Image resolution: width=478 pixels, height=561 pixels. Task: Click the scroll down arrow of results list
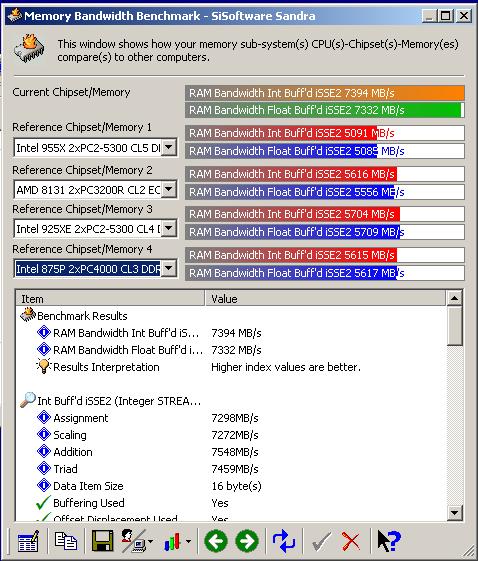[x=454, y=513]
